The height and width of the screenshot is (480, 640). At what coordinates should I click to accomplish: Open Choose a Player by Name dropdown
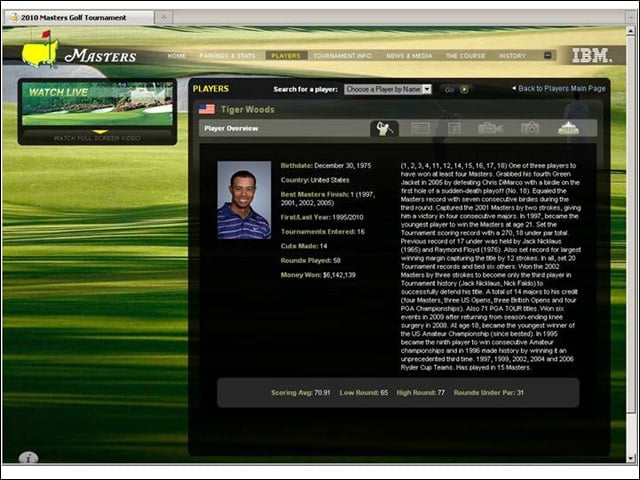pos(388,89)
